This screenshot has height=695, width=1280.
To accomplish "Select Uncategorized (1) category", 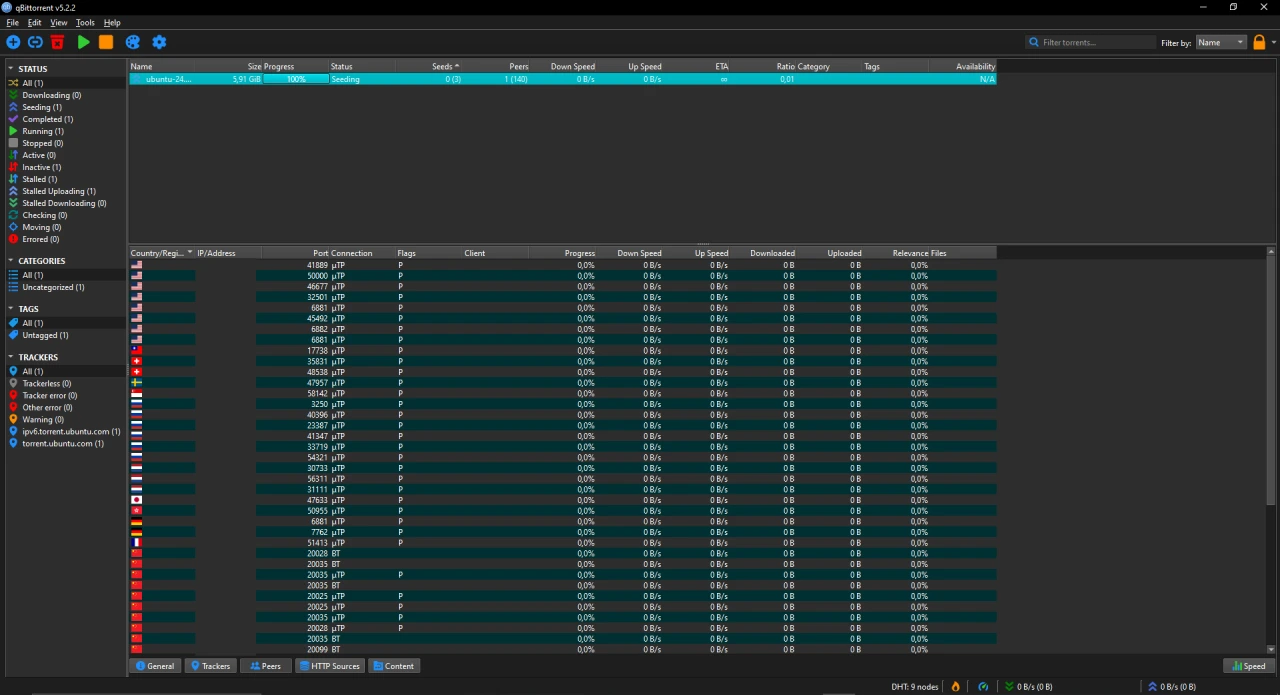I will [53, 287].
